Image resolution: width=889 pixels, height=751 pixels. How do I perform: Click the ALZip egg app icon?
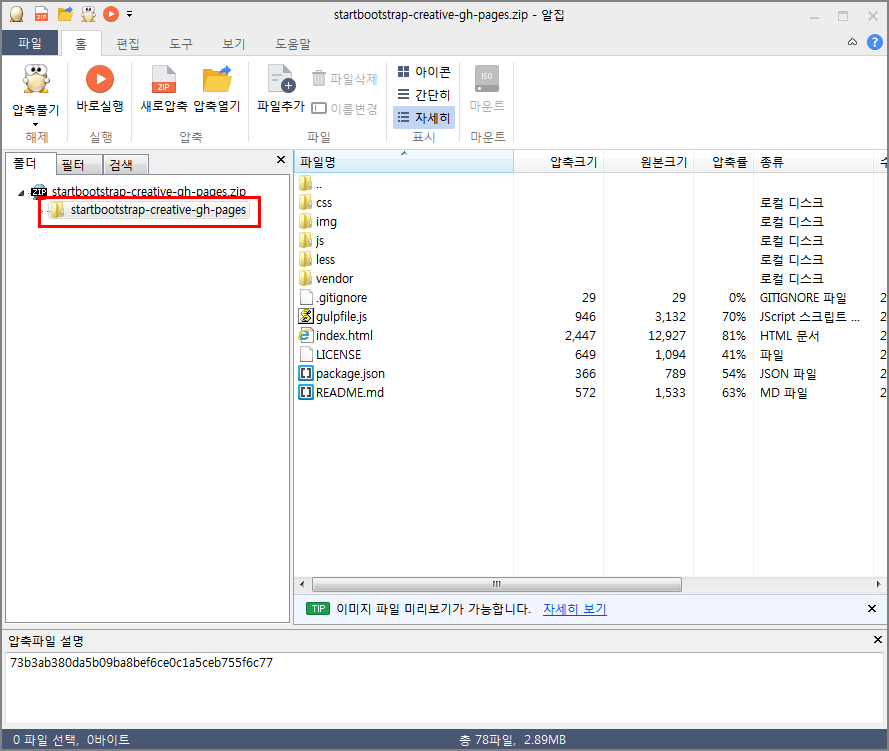coord(17,14)
